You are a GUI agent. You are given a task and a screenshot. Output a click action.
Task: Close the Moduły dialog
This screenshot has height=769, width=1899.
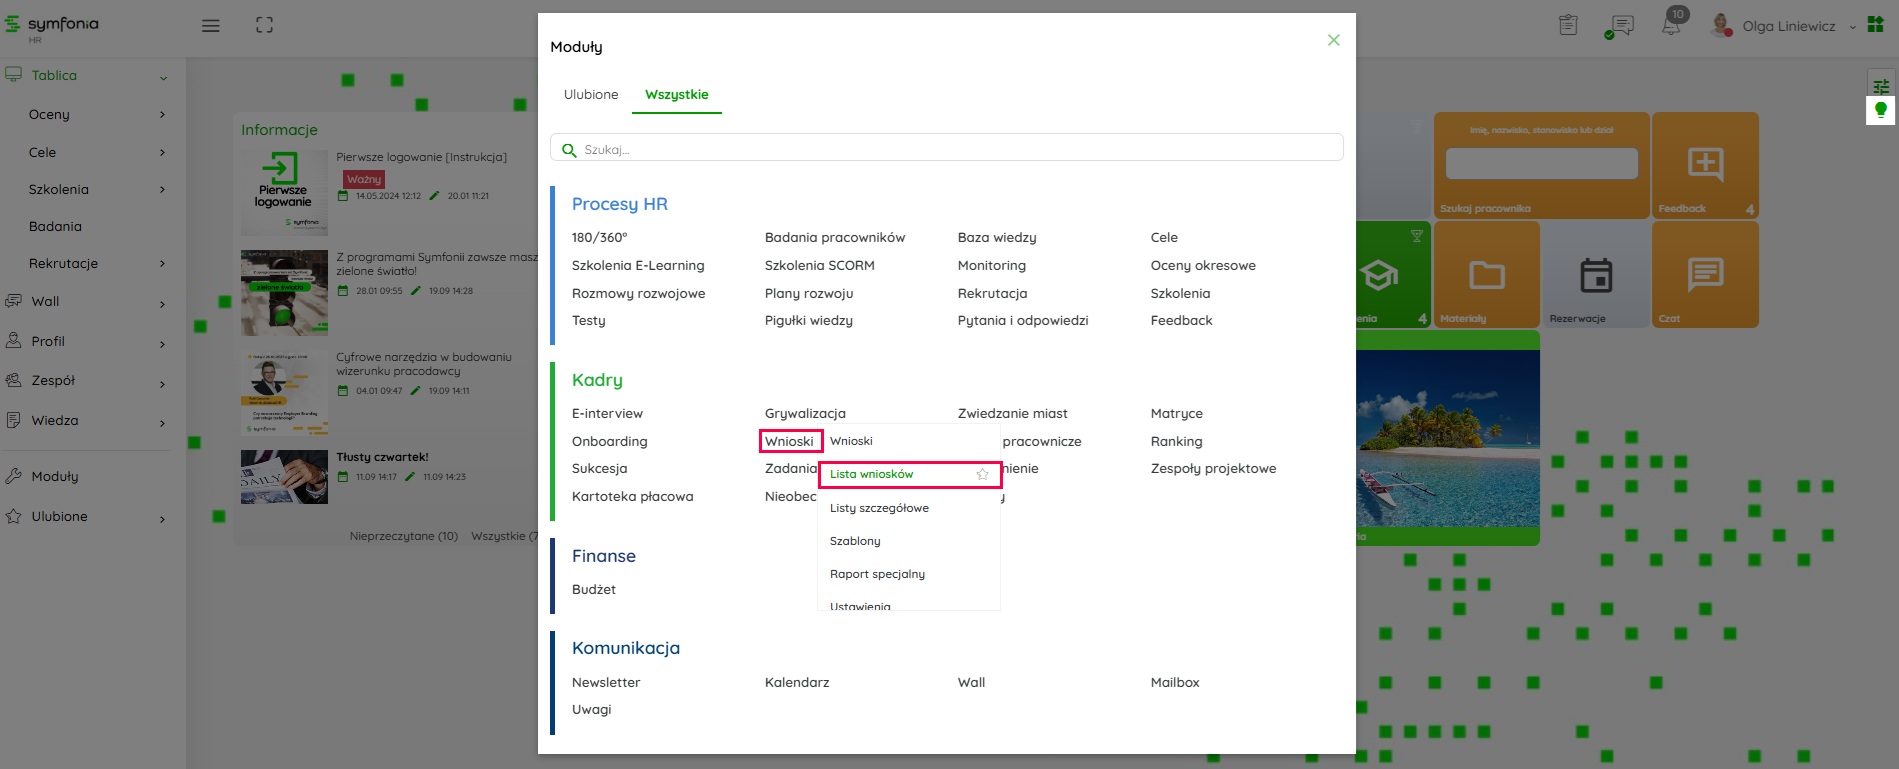click(x=1333, y=40)
